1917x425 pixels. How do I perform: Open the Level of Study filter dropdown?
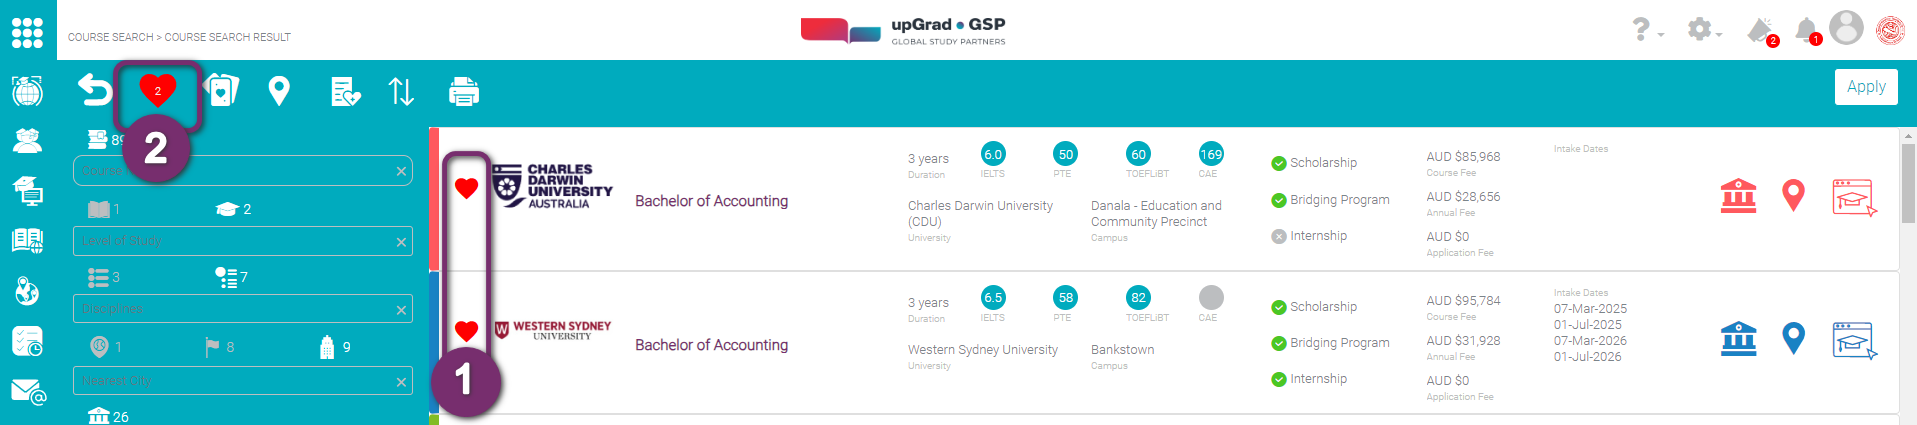tap(235, 241)
